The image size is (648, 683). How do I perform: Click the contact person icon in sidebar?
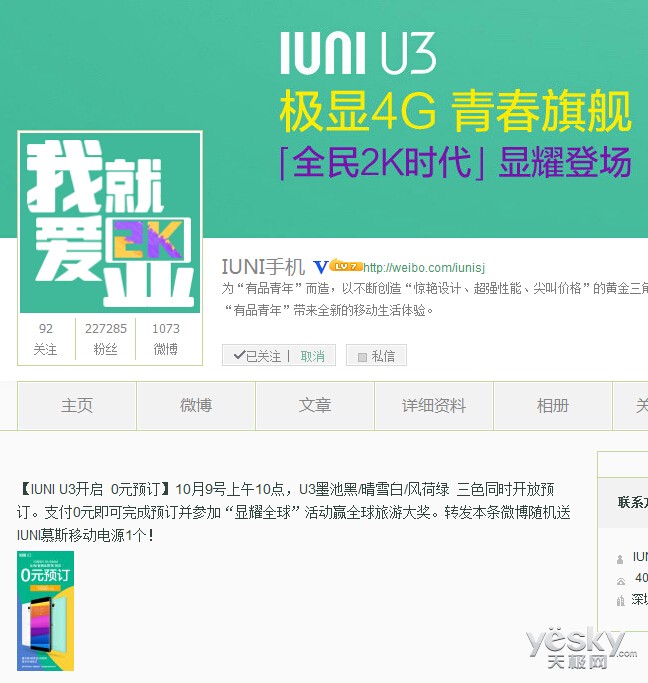pyautogui.click(x=620, y=560)
